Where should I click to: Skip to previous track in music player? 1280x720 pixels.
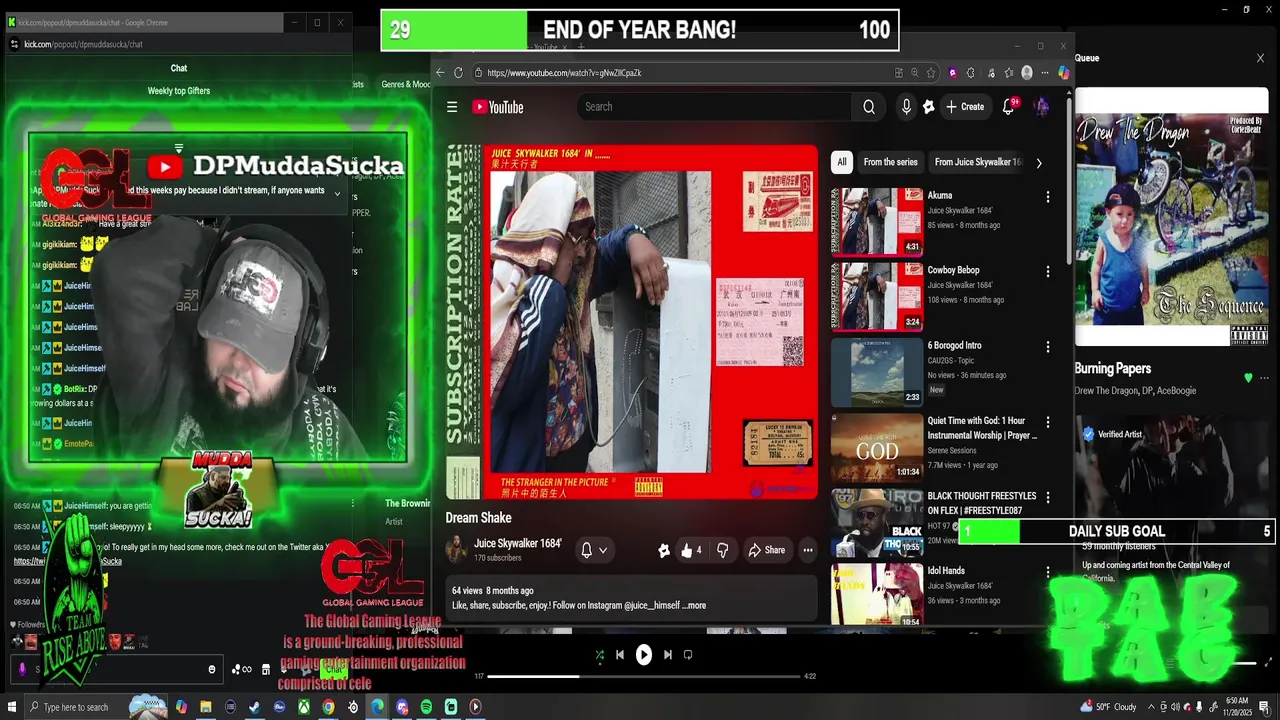point(620,655)
